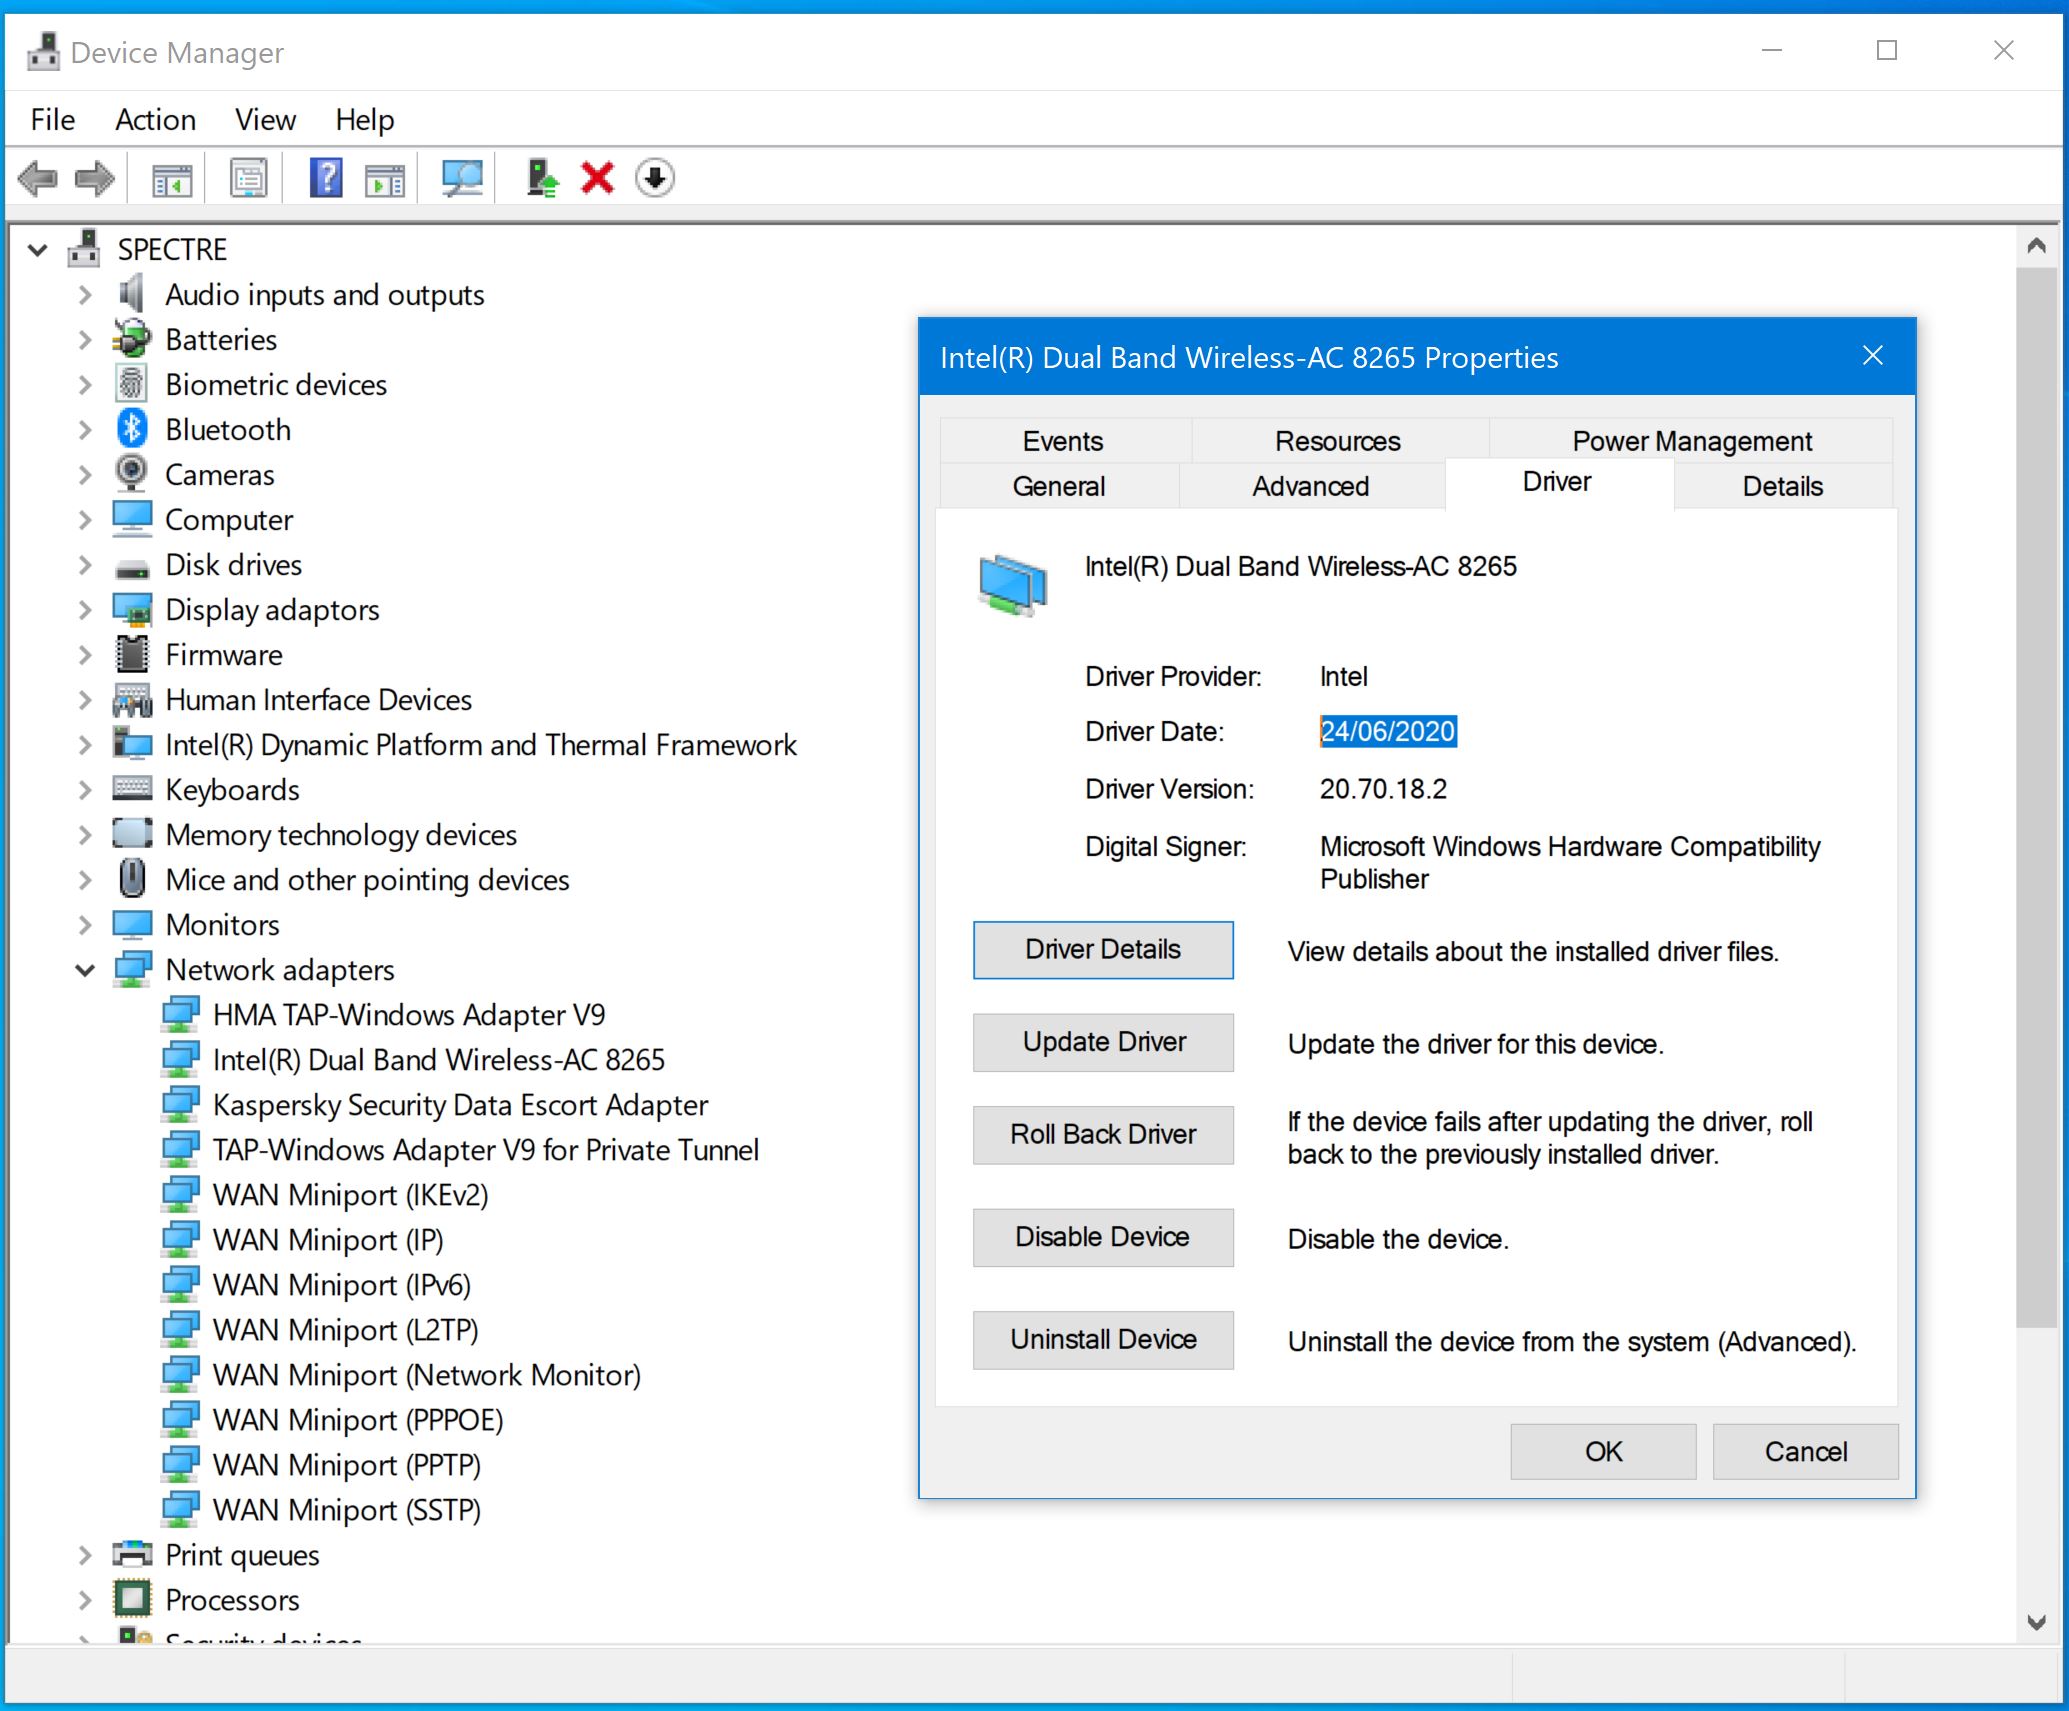Click the Back arrow toolbar icon
The image size is (2069, 1711).
click(38, 179)
